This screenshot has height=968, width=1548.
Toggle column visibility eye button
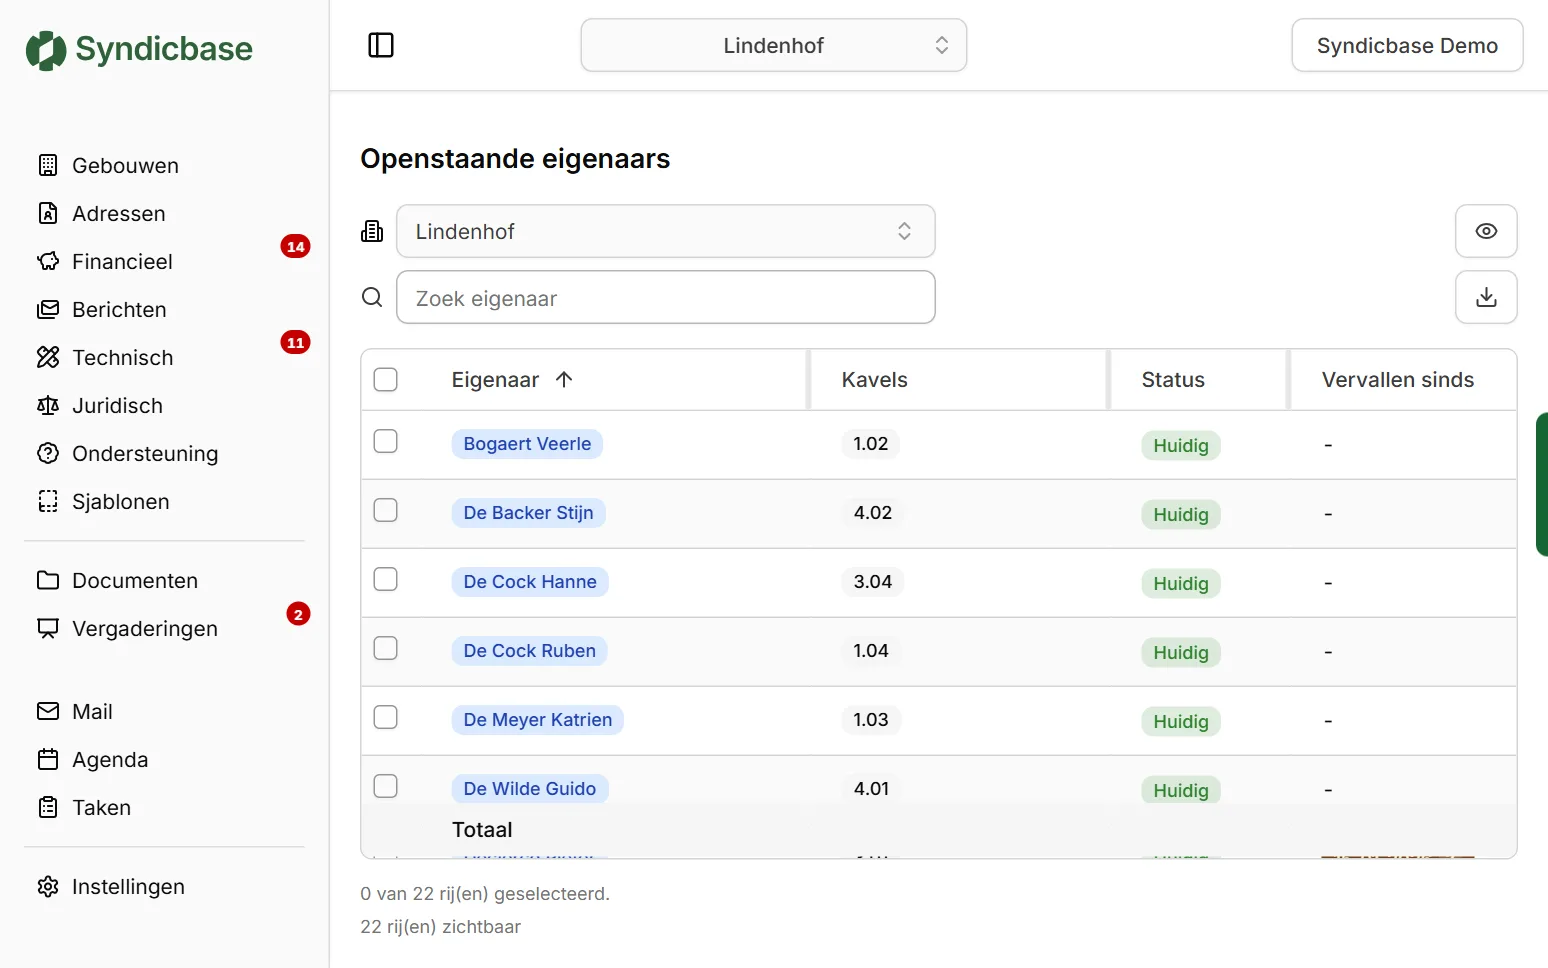click(x=1486, y=231)
